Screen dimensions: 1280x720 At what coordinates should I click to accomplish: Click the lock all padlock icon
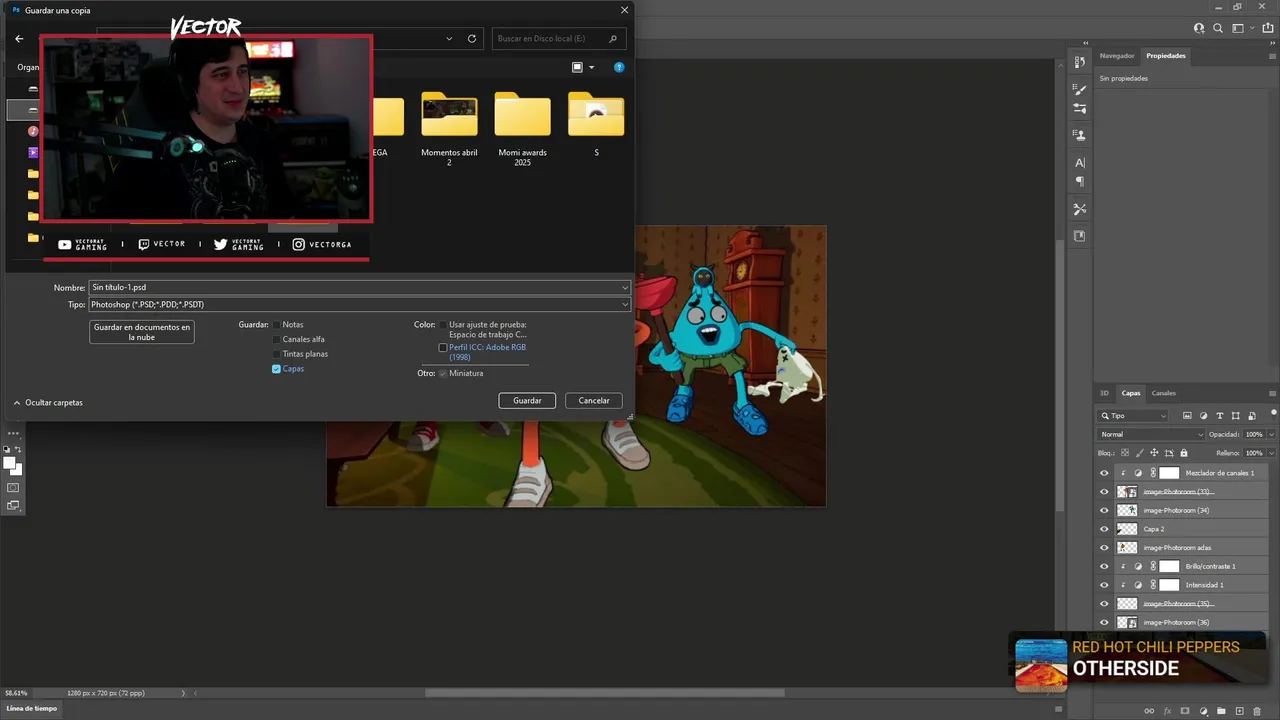point(1184,453)
